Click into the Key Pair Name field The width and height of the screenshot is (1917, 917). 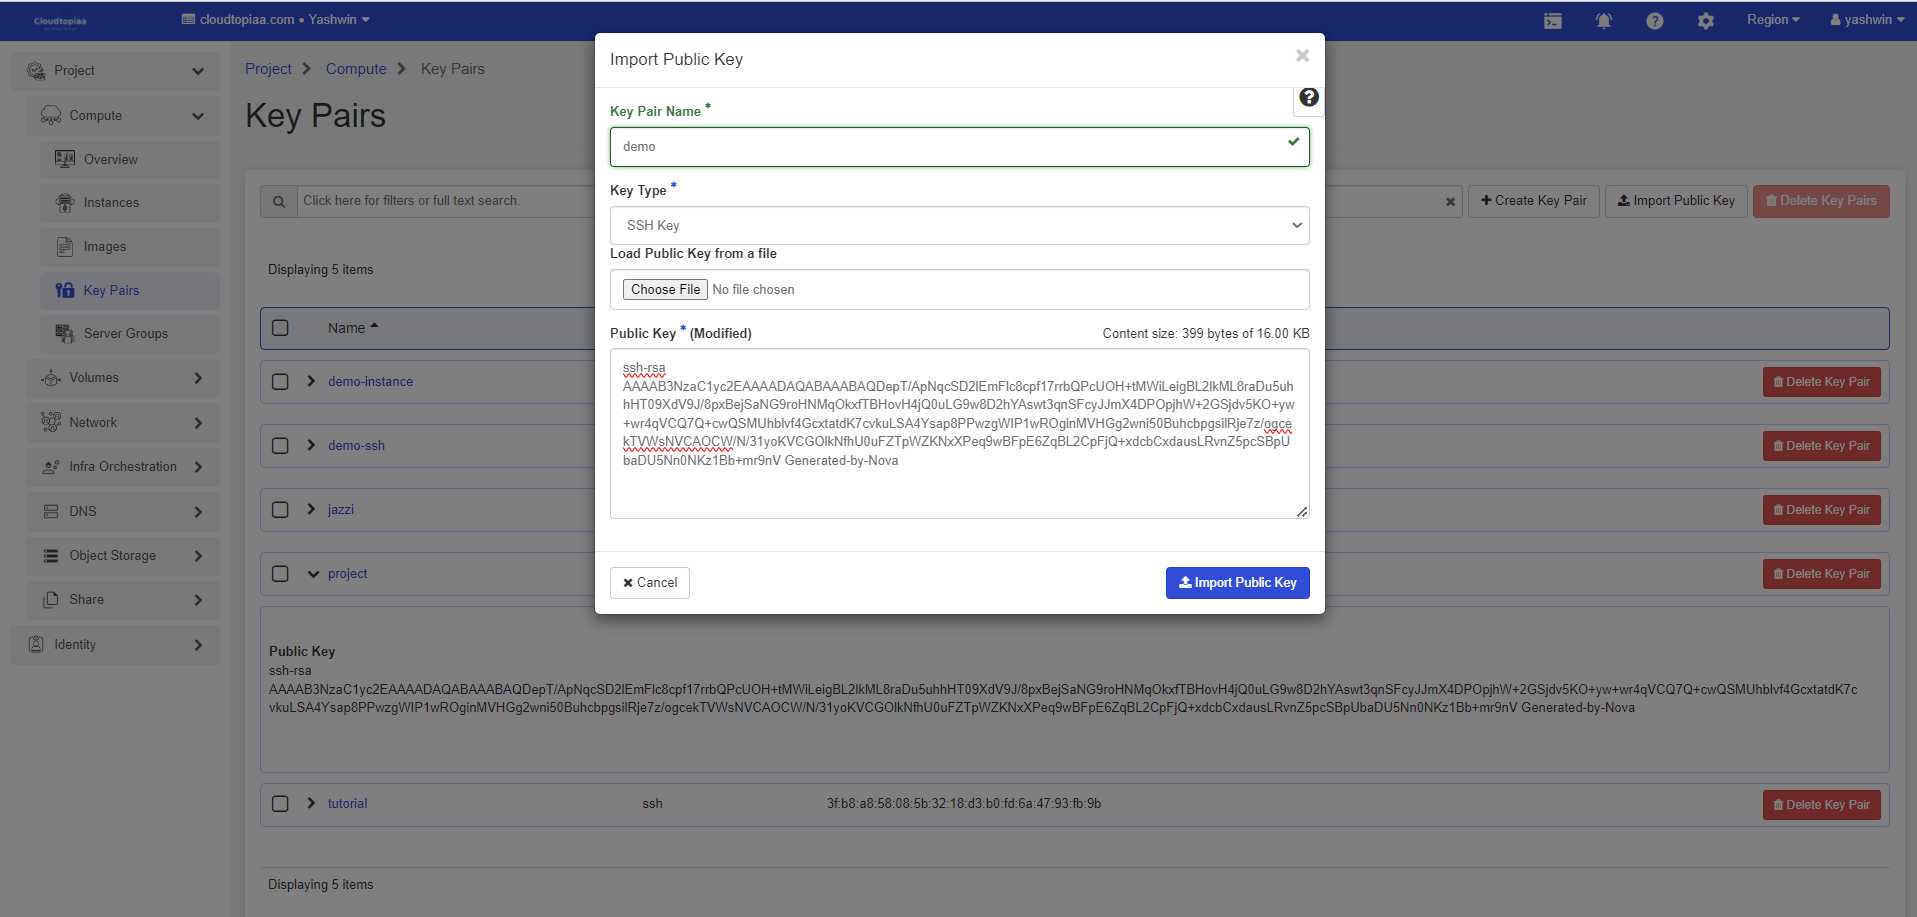tap(950, 147)
